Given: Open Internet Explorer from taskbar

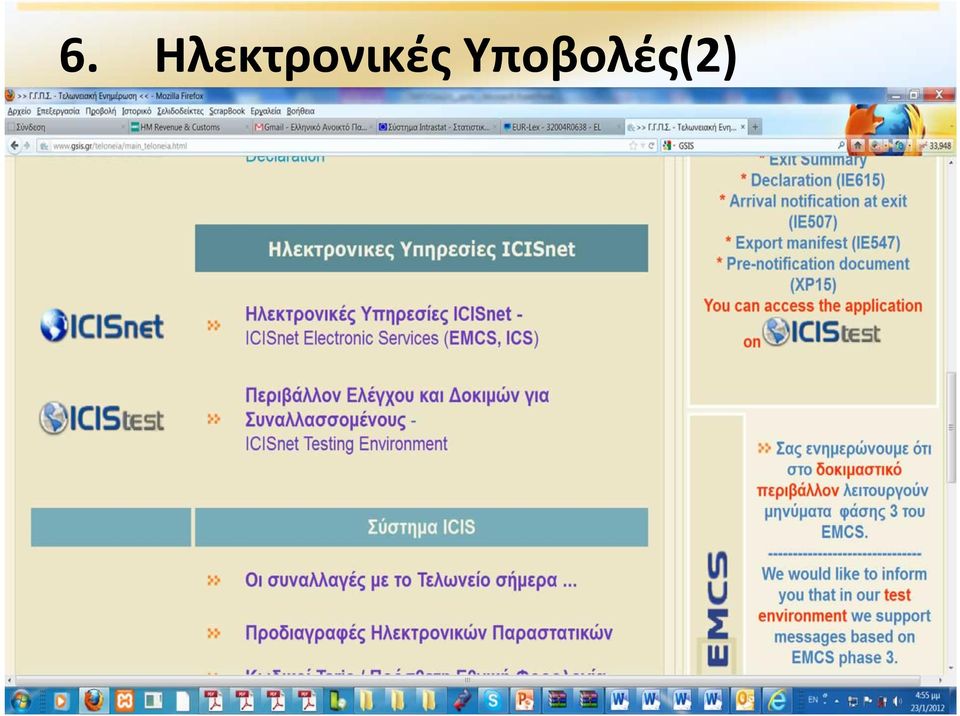Looking at the screenshot, I should (x=778, y=700).
